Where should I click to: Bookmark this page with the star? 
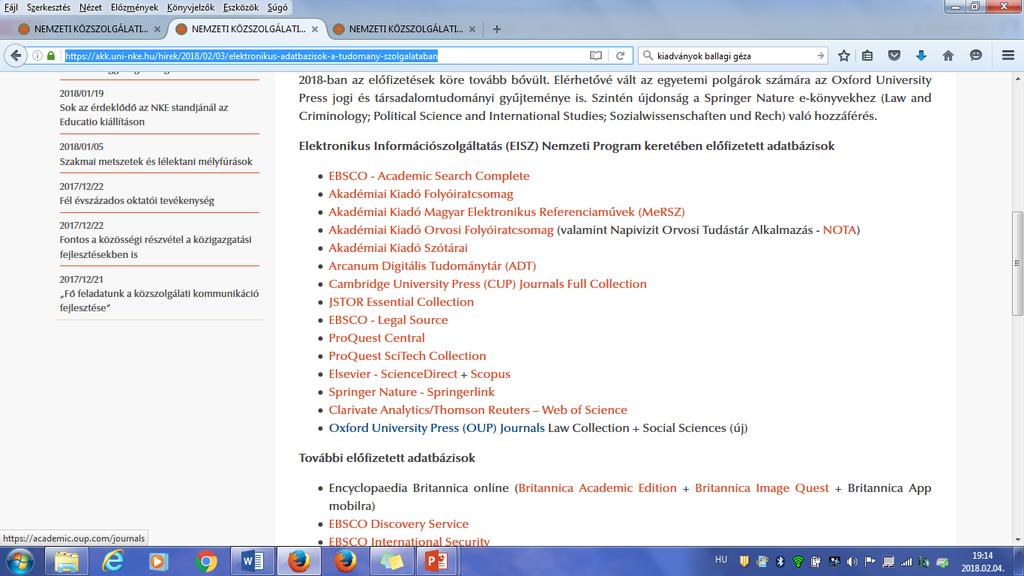click(844, 56)
